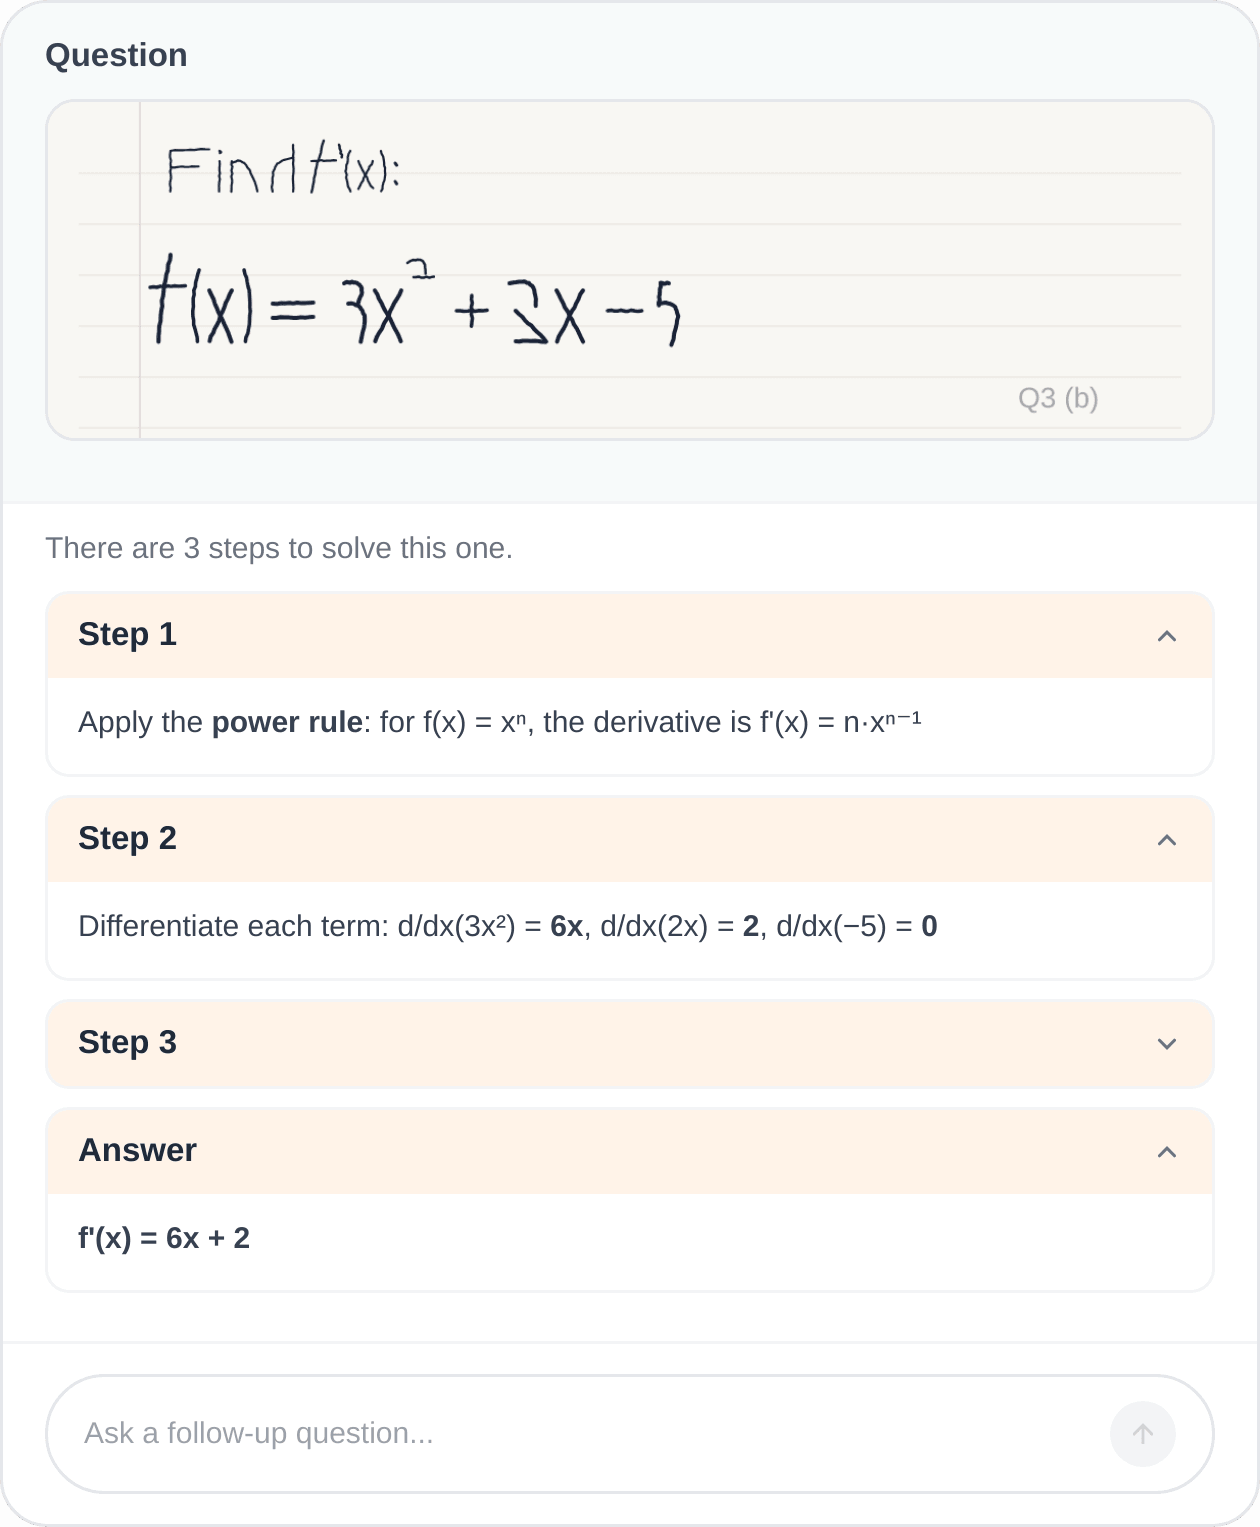Select the chevron beside the Answer header

click(x=1166, y=1151)
